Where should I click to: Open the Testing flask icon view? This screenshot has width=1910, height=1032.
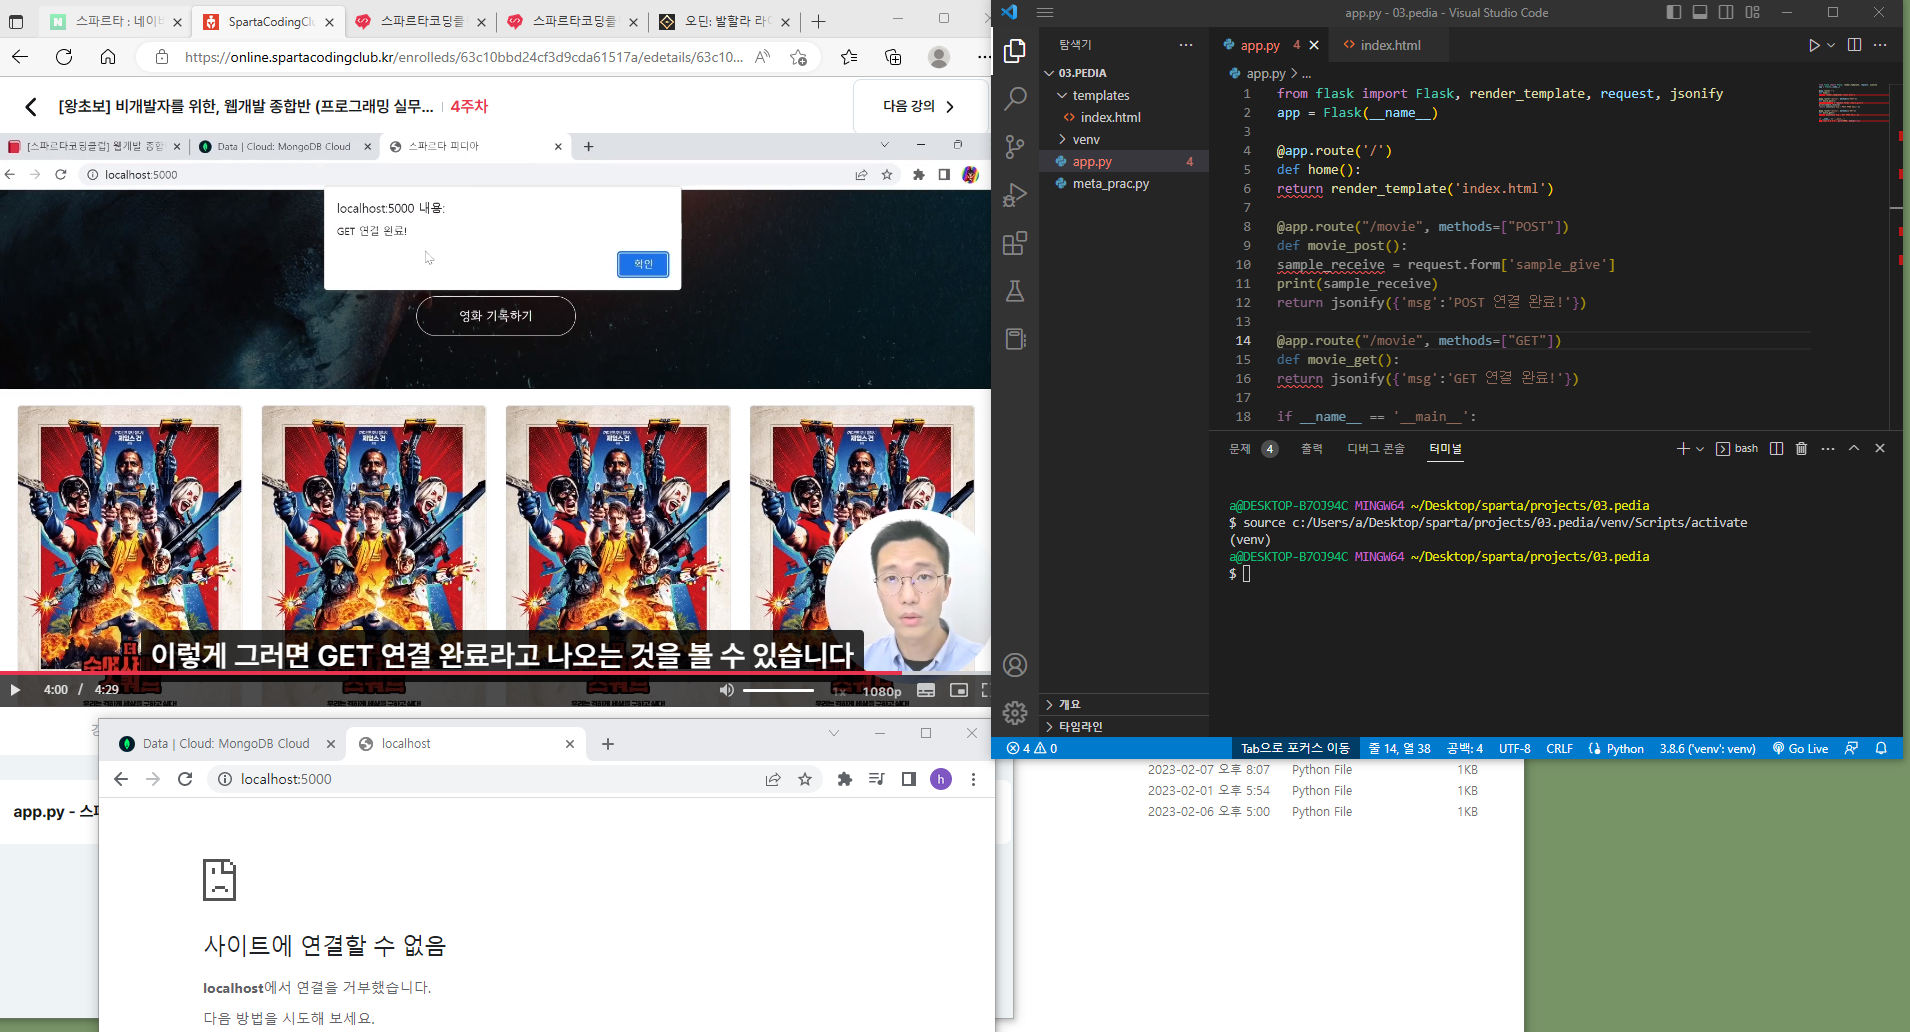[x=1015, y=291]
